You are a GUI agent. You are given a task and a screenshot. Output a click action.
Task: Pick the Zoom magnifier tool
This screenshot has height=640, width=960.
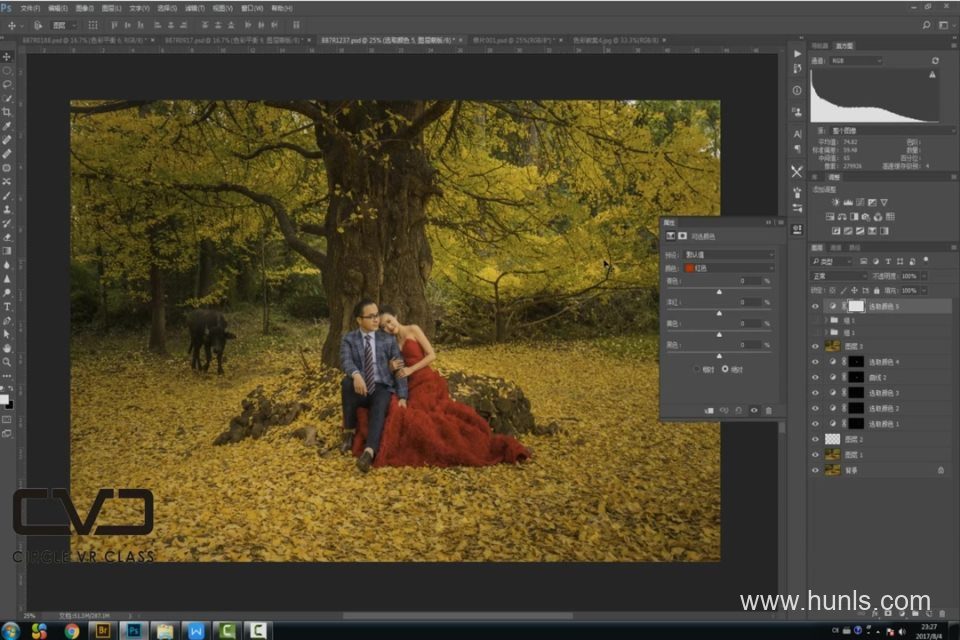pyautogui.click(x=7, y=362)
